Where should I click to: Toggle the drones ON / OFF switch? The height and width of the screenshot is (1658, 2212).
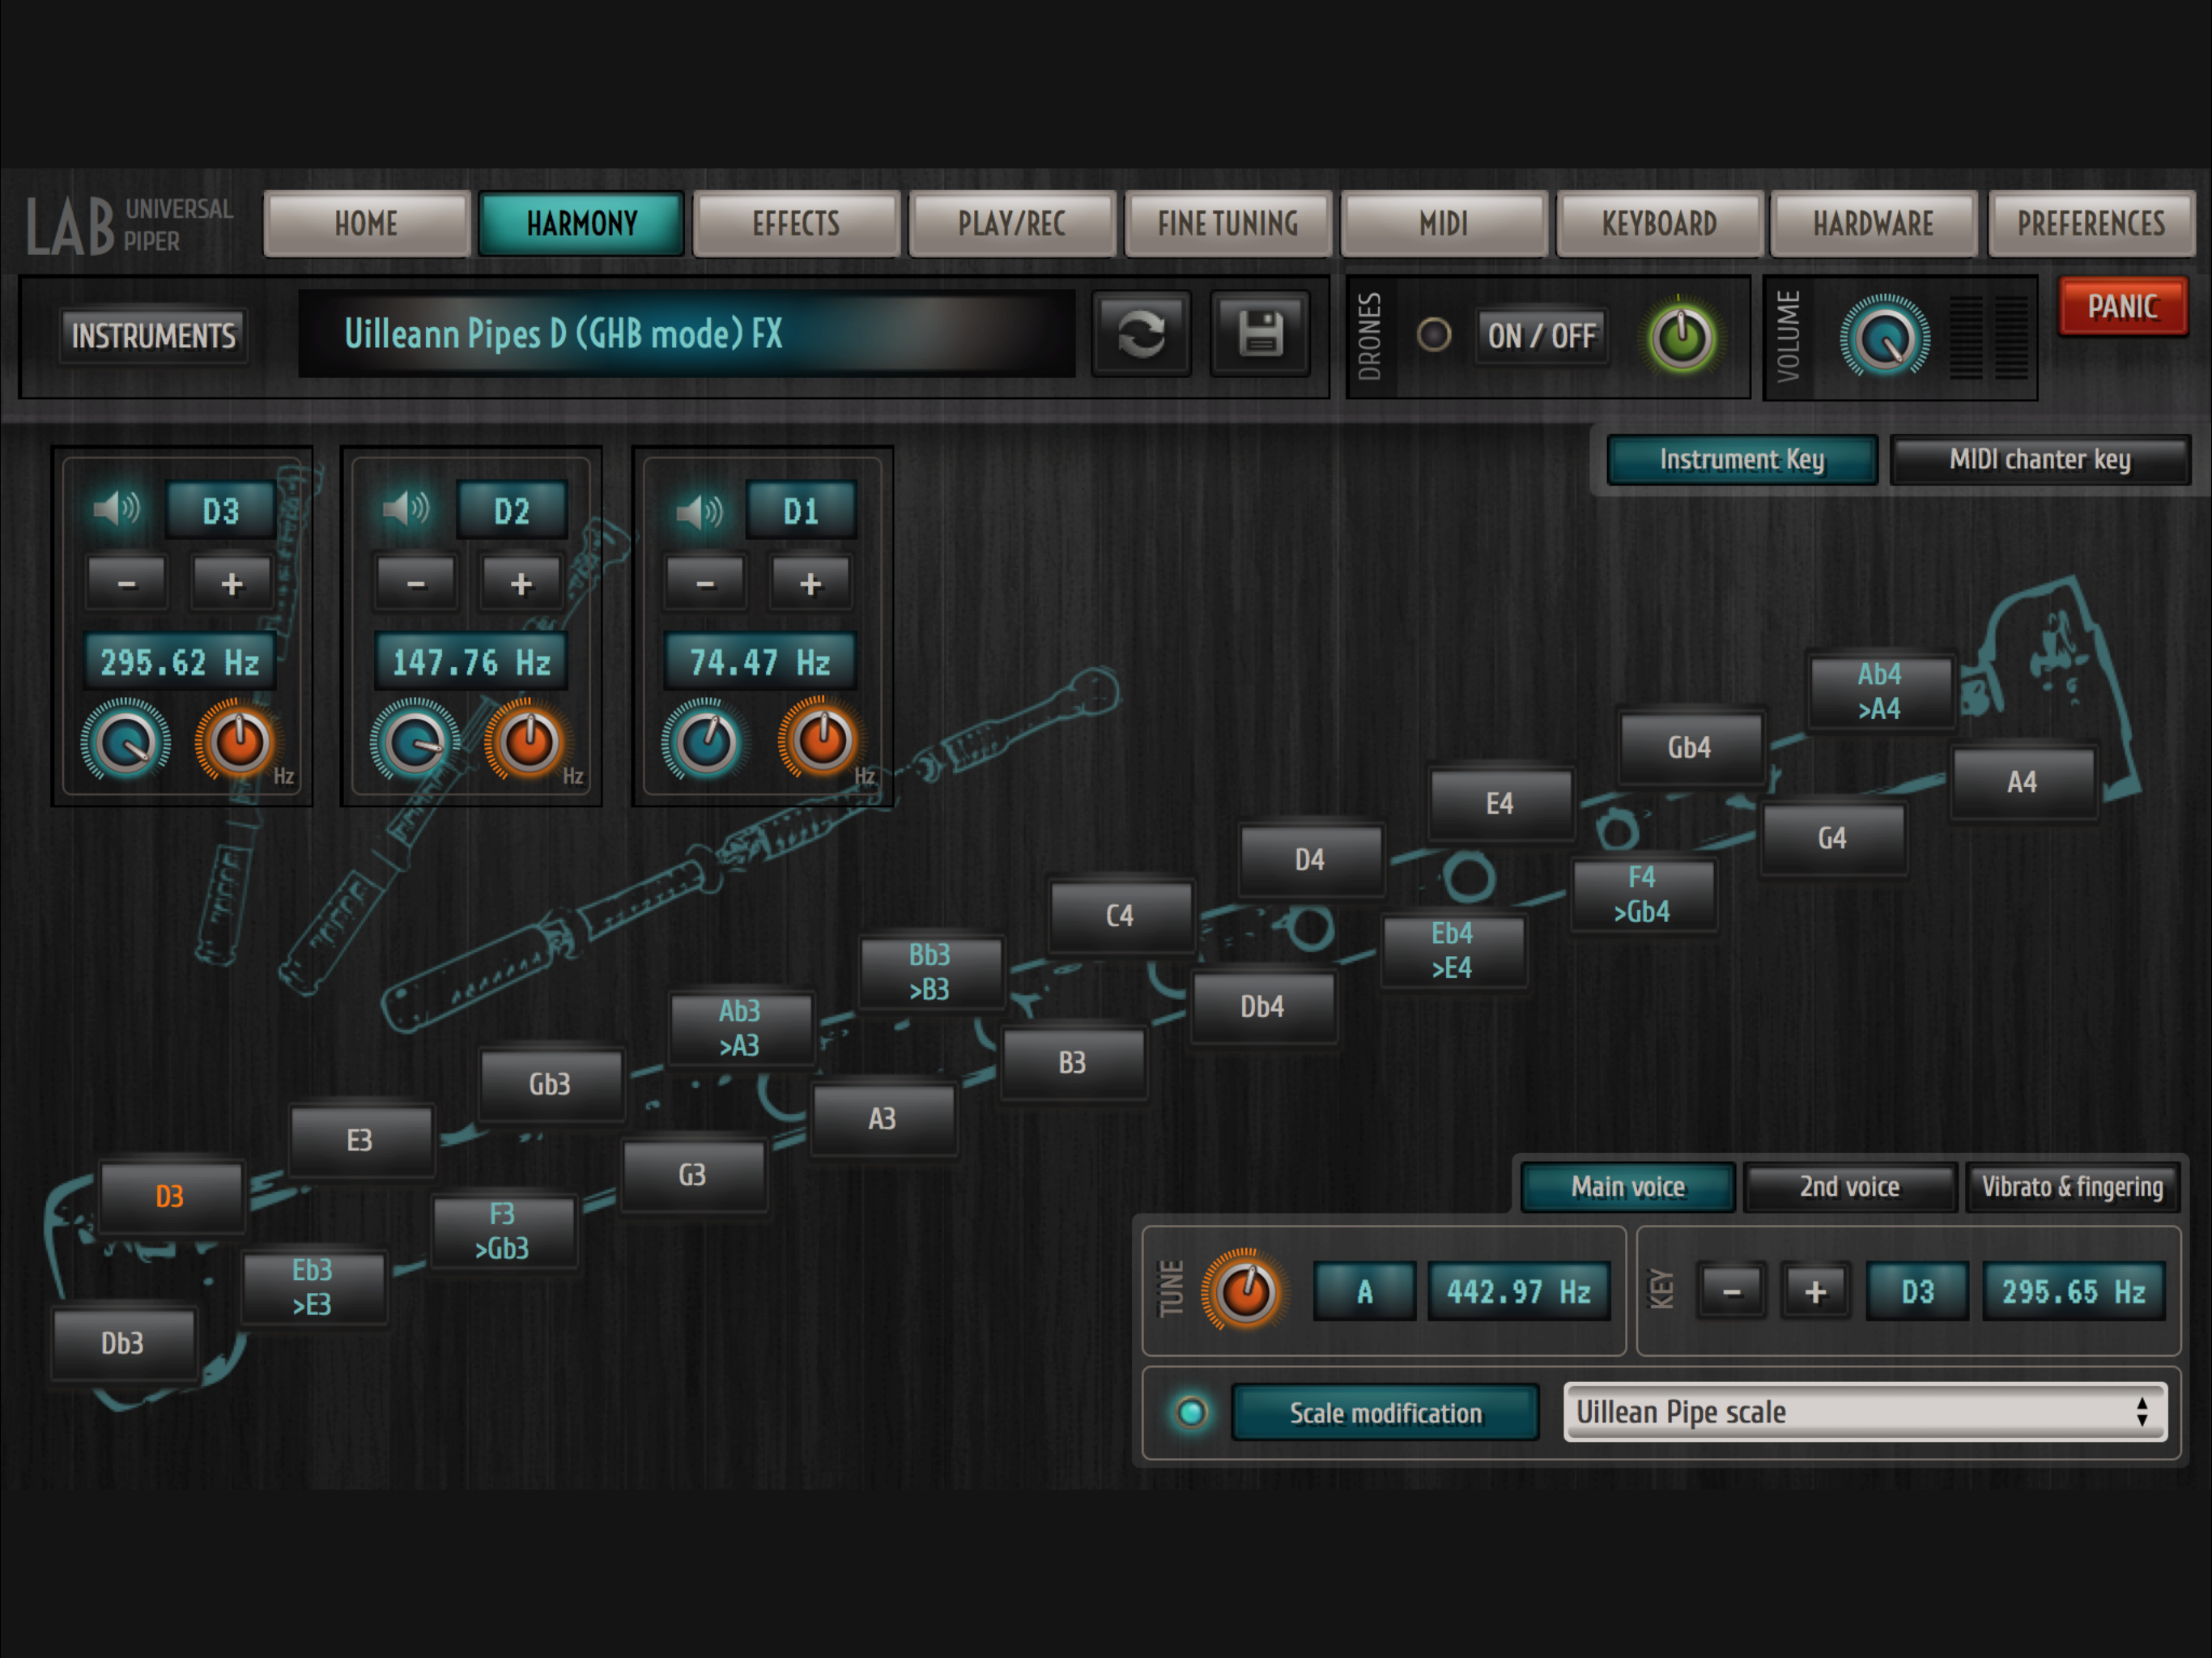pyautogui.click(x=1541, y=336)
